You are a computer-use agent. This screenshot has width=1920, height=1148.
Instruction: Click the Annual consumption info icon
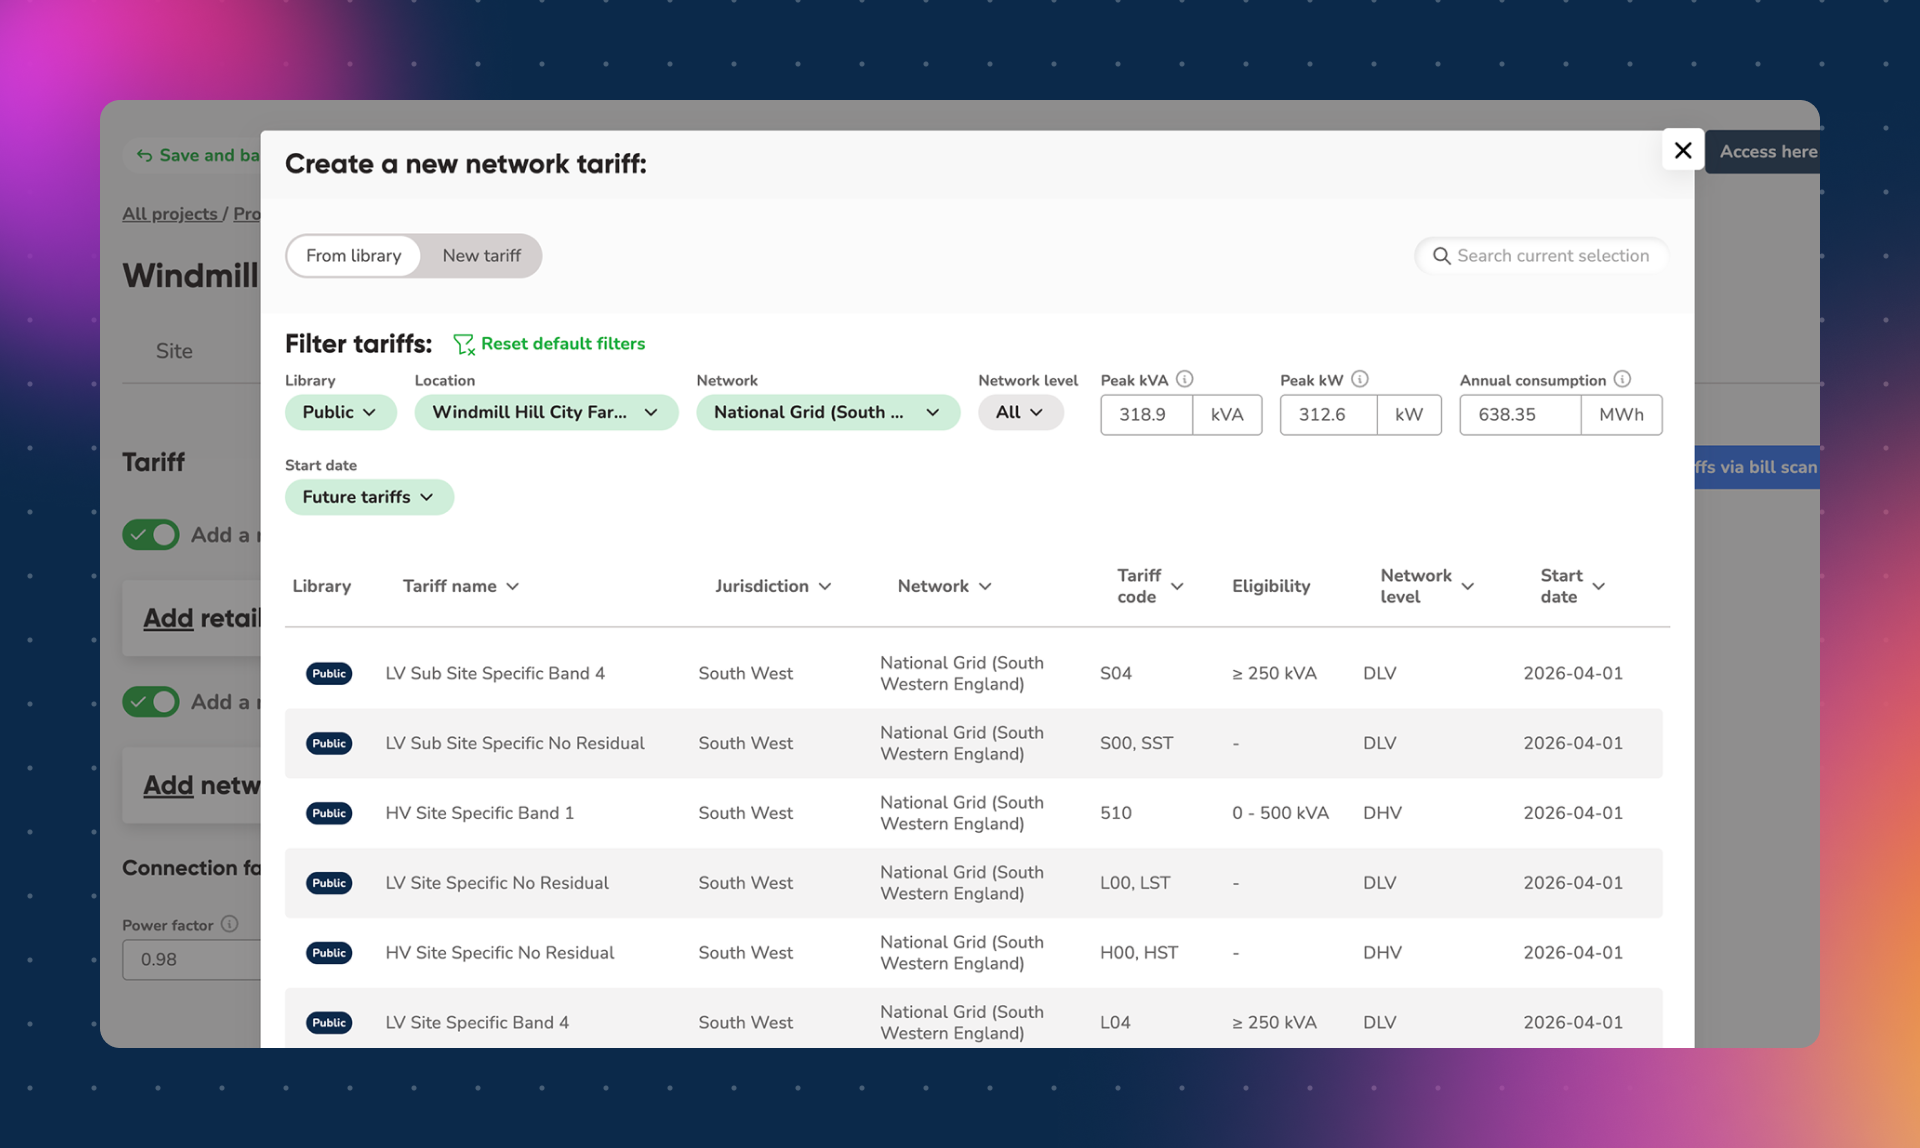[1622, 379]
